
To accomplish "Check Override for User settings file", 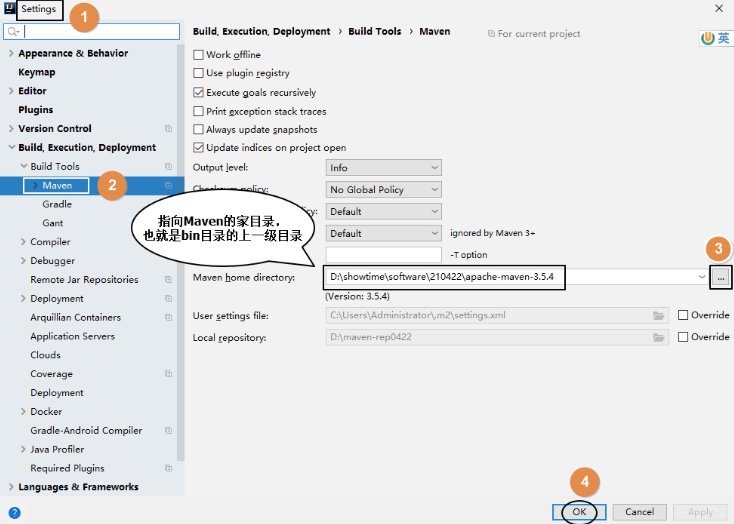I will click(683, 316).
